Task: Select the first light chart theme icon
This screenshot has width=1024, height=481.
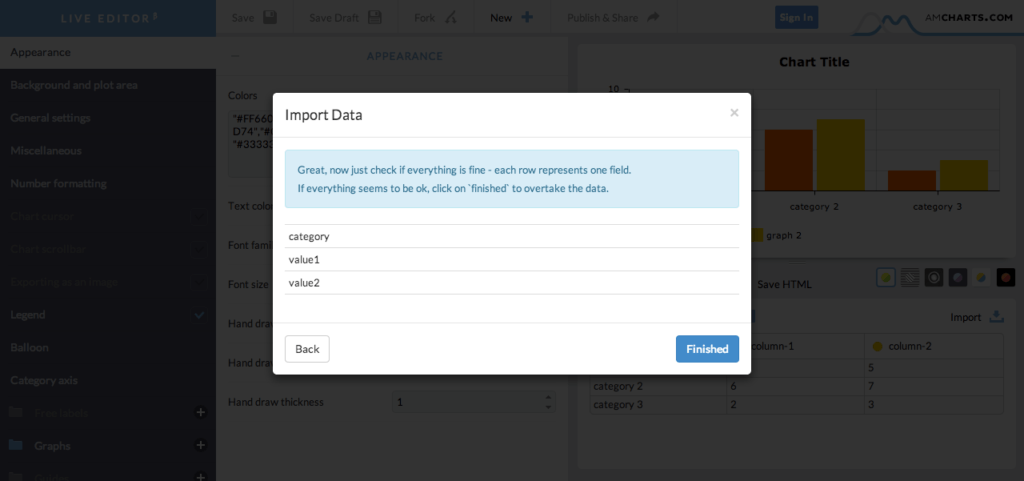Action: click(x=886, y=277)
